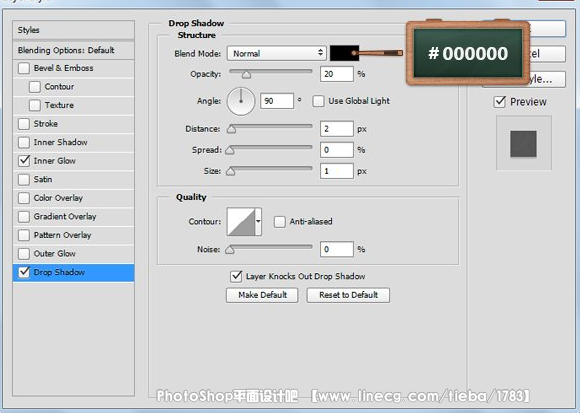Image resolution: width=580 pixels, height=413 pixels.
Task: Enable the Pattern Overlay checkbox
Action: click(24, 235)
